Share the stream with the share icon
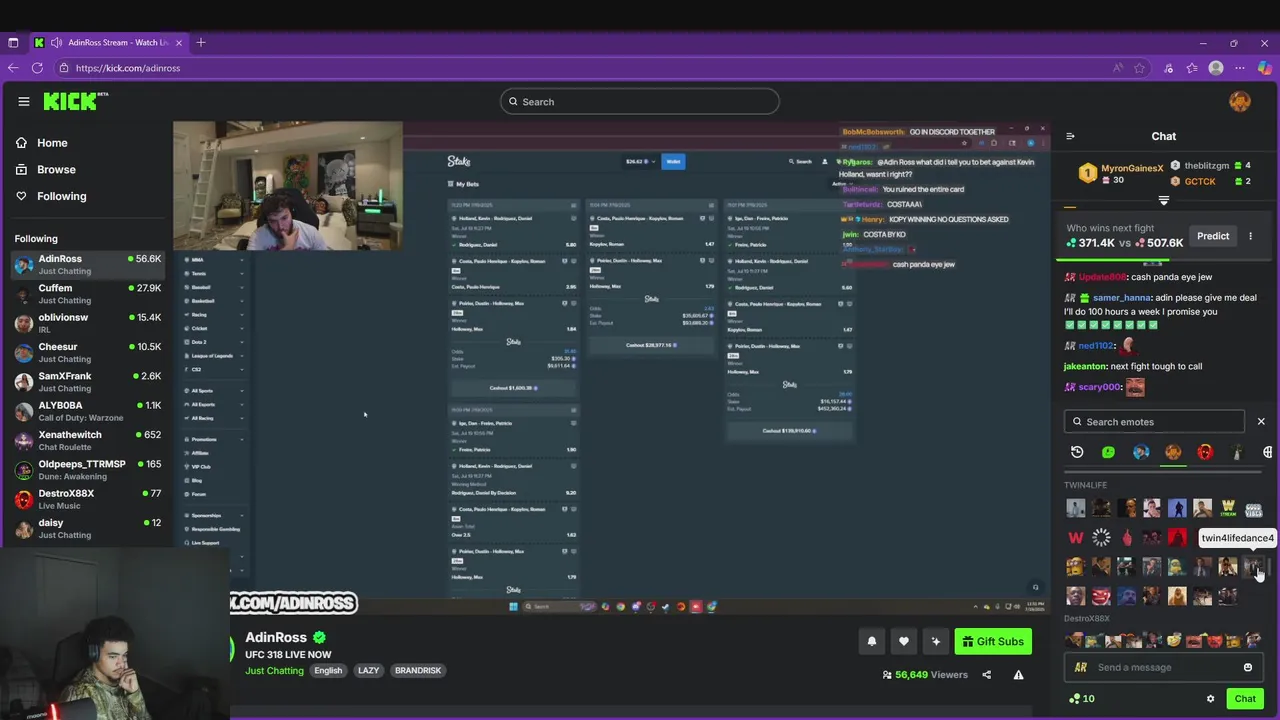1280x720 pixels. tap(986, 675)
